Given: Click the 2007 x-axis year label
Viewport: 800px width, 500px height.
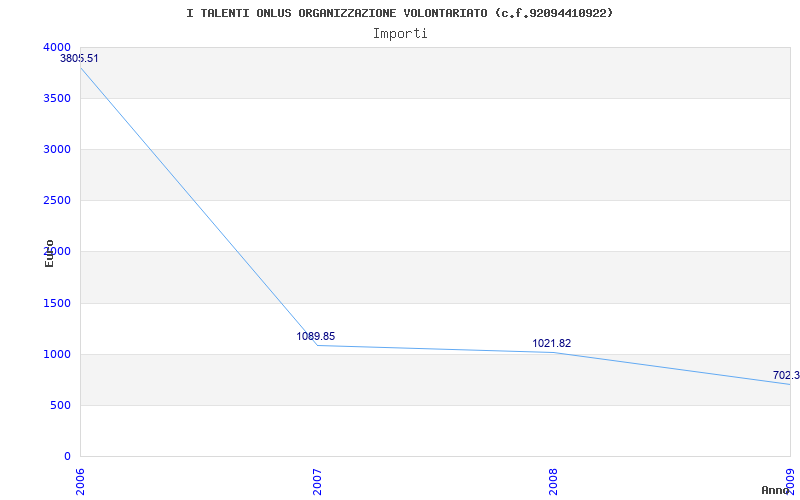Looking at the screenshot, I should [317, 482].
